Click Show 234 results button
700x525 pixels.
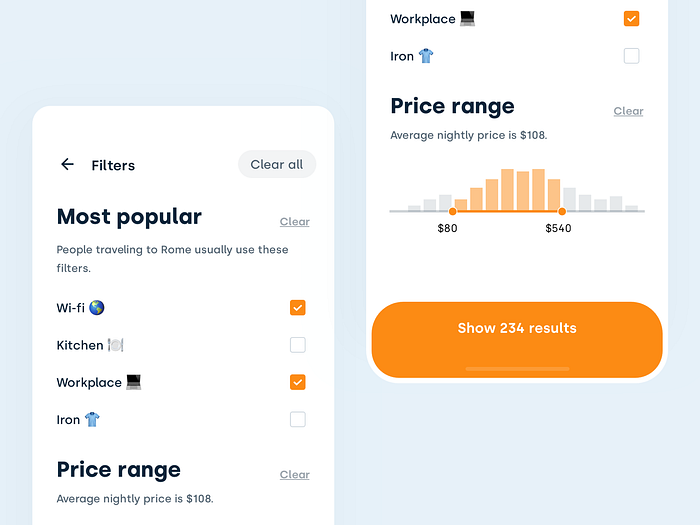point(517,340)
